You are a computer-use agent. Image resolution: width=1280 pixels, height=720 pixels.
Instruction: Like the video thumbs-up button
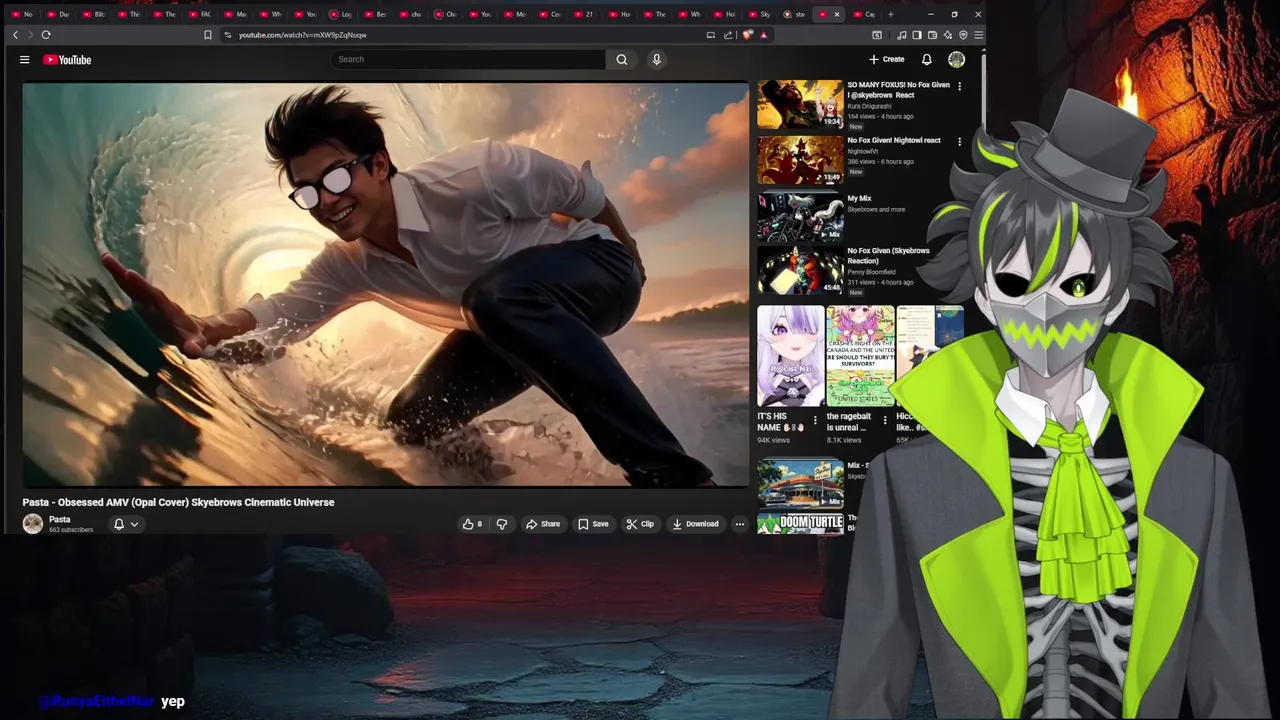[x=472, y=524]
